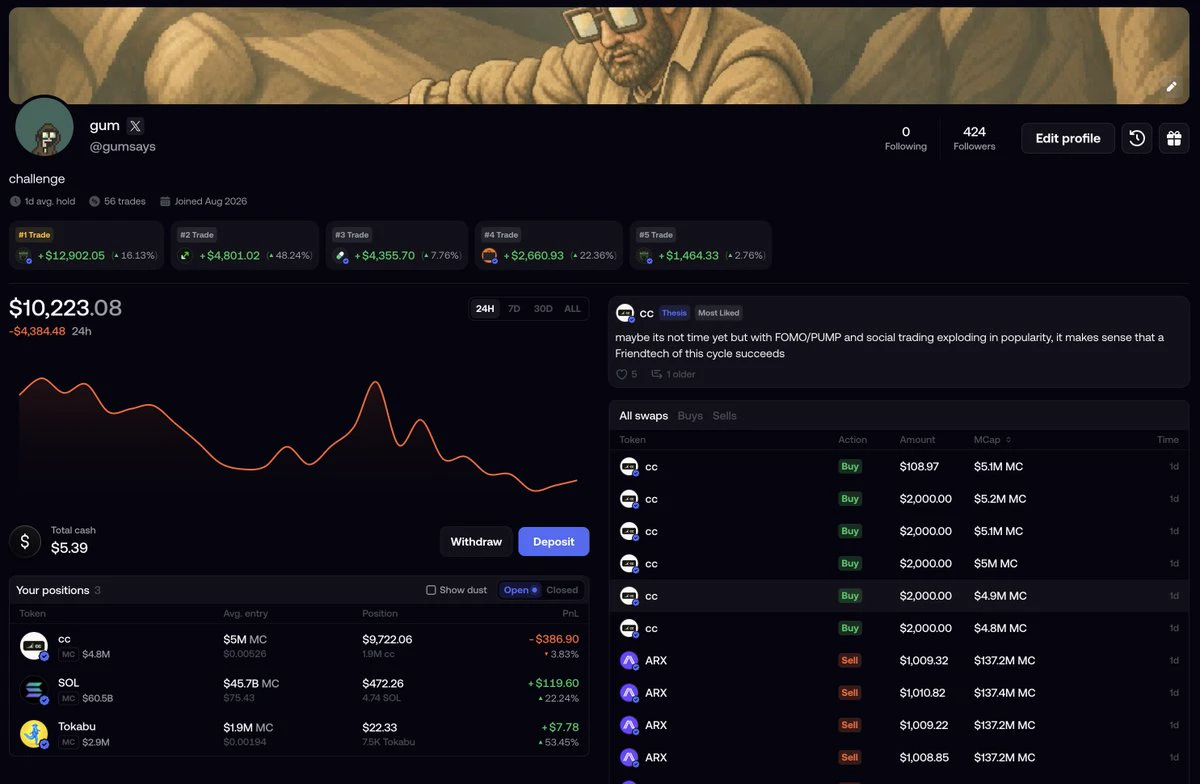Select the Buys tab
The image size is (1200, 784).
(x=690, y=416)
